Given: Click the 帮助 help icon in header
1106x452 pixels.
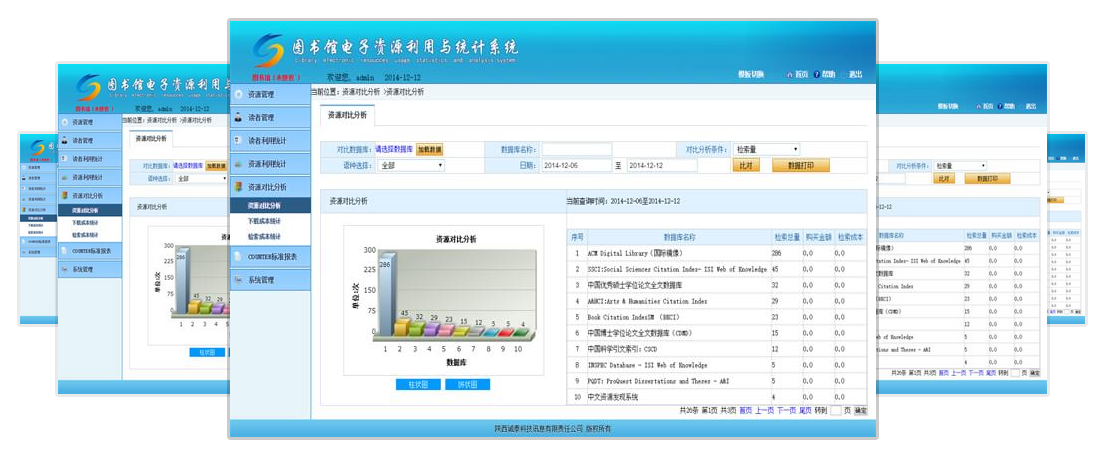Looking at the screenshot, I should coord(817,74).
